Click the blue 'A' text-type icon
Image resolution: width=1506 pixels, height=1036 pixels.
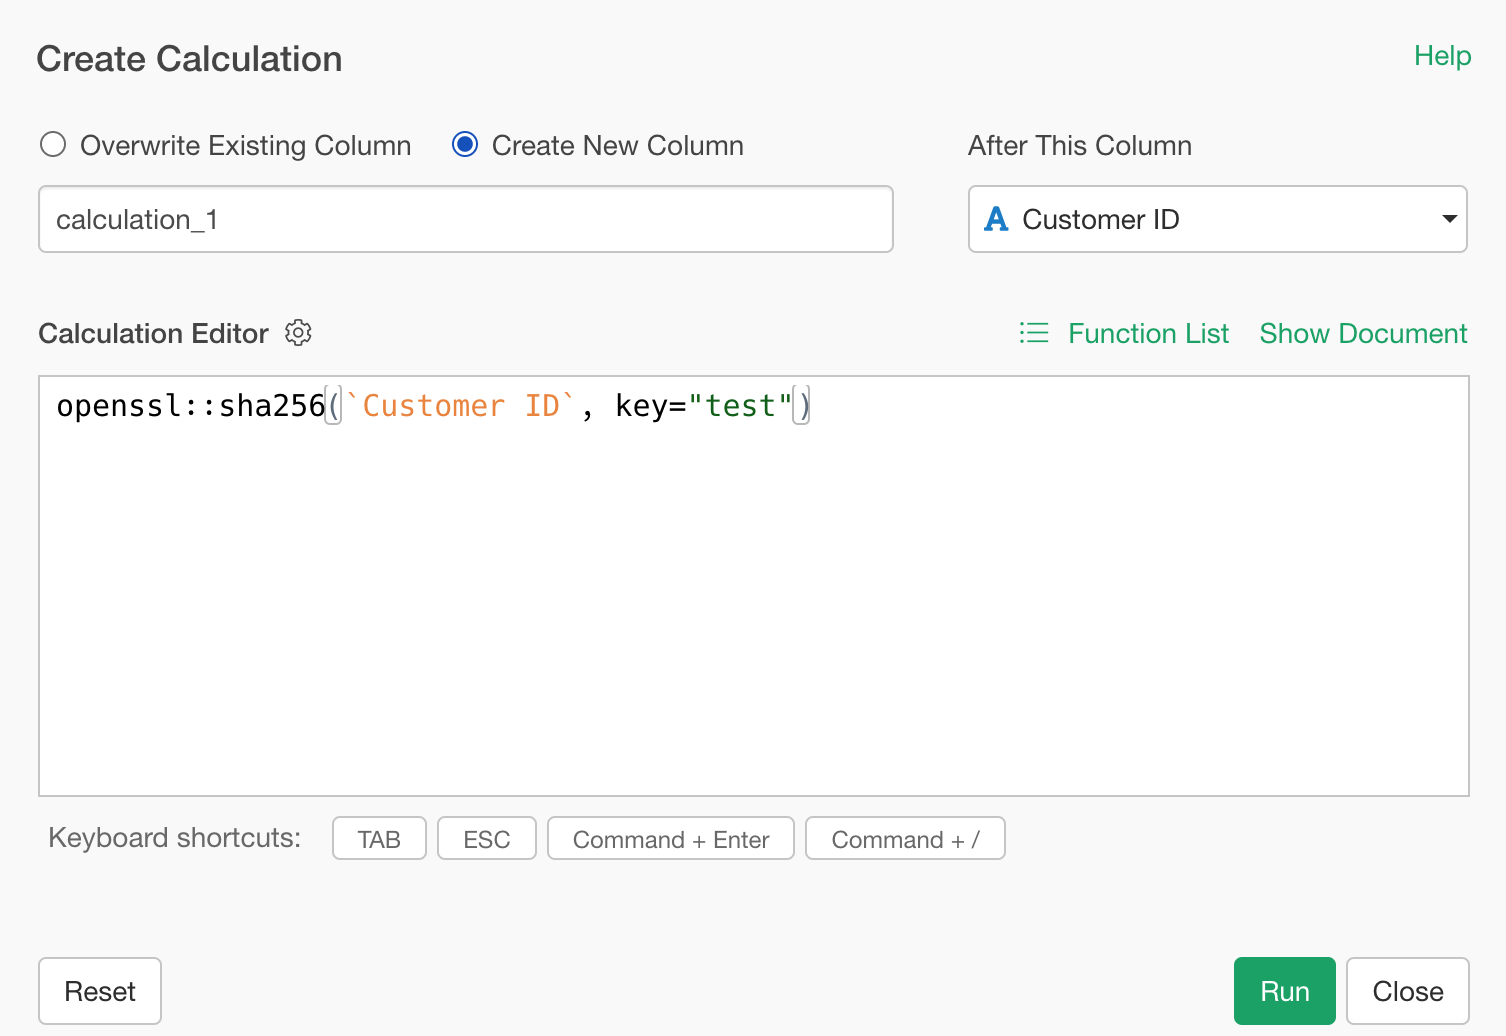click(996, 219)
